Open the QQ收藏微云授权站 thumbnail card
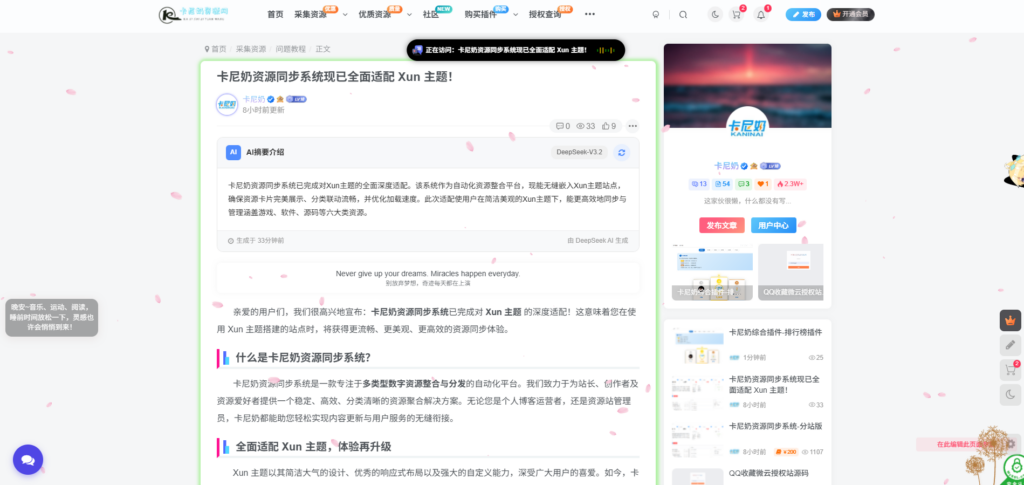Screen dimensions: 1024x485 (790, 272)
